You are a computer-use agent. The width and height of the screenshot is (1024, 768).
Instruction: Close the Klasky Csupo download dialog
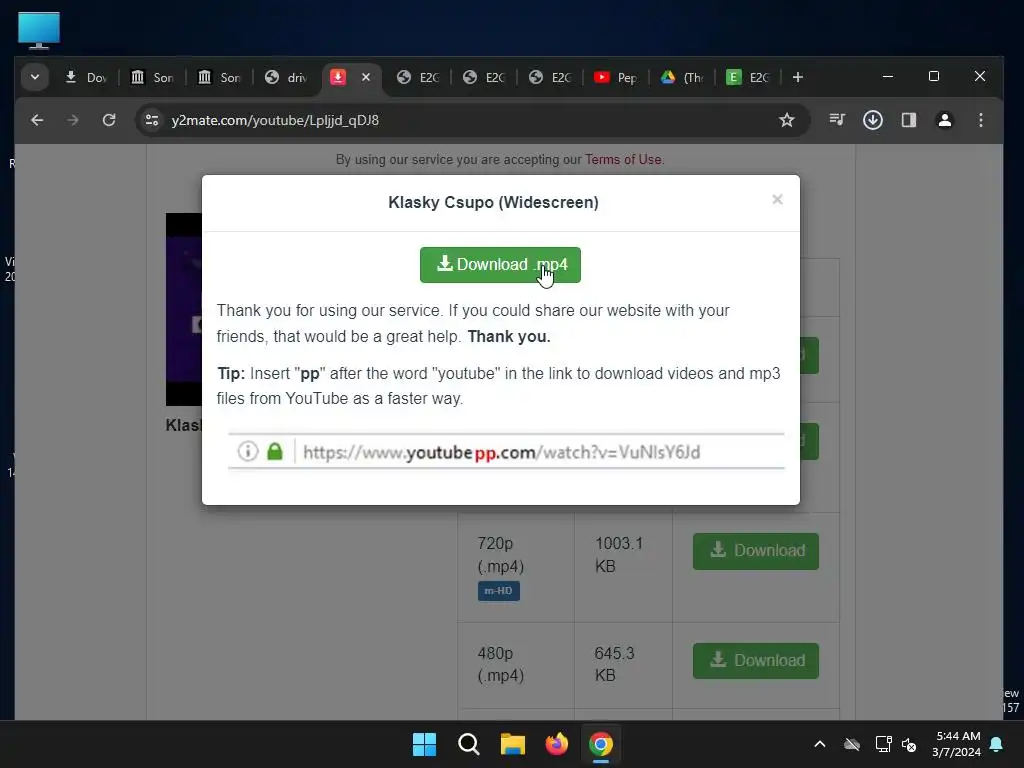pos(777,199)
